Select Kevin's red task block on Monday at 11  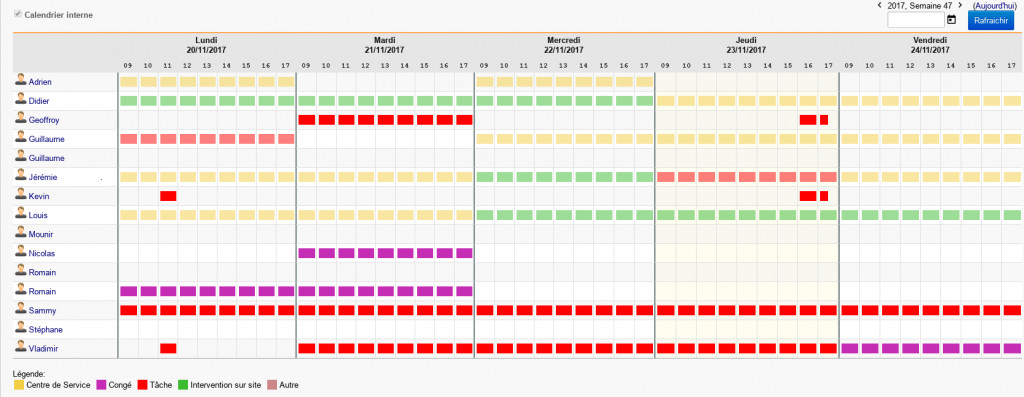168,196
